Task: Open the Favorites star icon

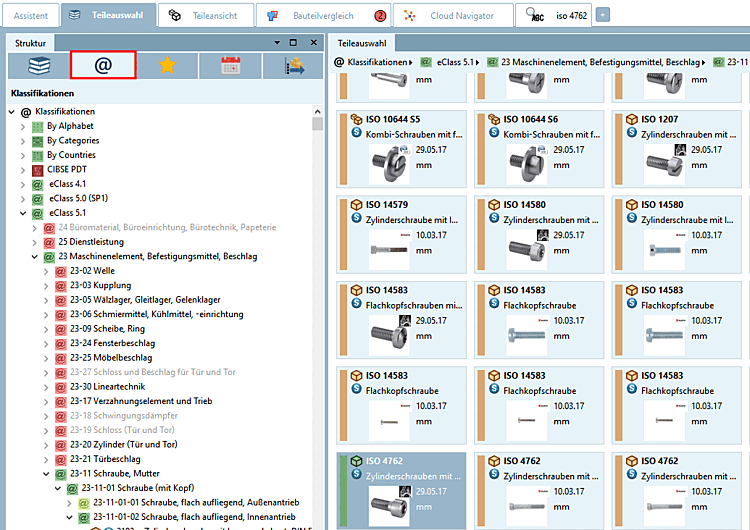Action: 167,65
